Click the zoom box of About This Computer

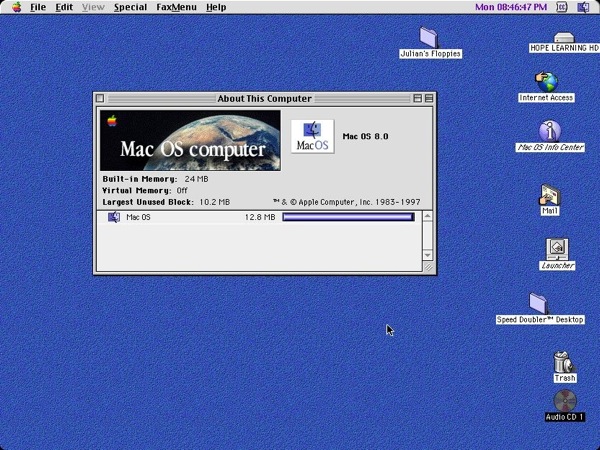pyautogui.click(x=417, y=98)
